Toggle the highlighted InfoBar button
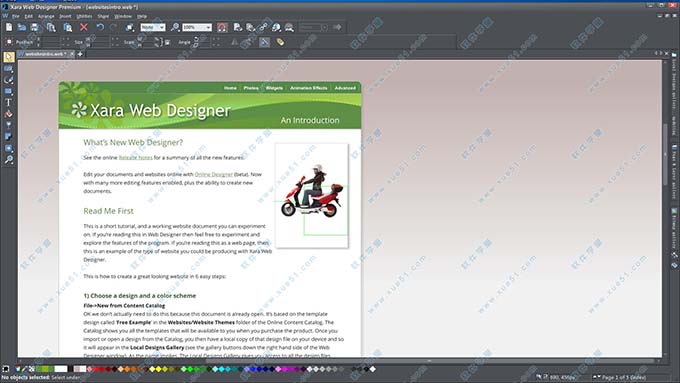This screenshot has width=680, height=383. coord(264,42)
